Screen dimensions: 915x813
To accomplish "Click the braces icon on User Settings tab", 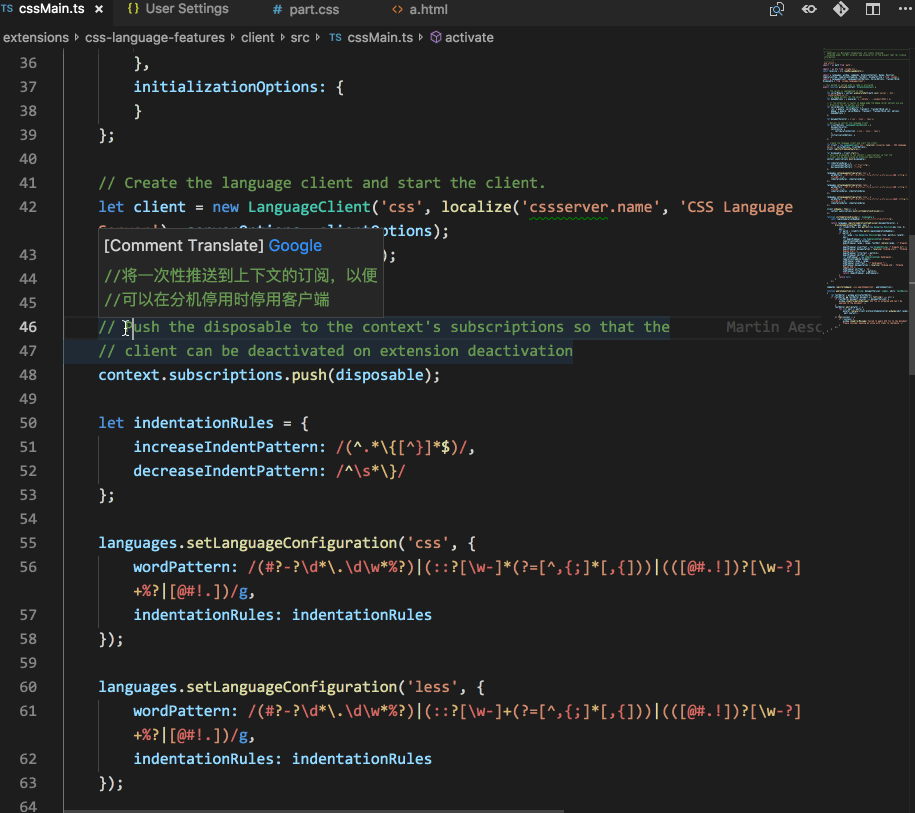I will coord(133,9).
